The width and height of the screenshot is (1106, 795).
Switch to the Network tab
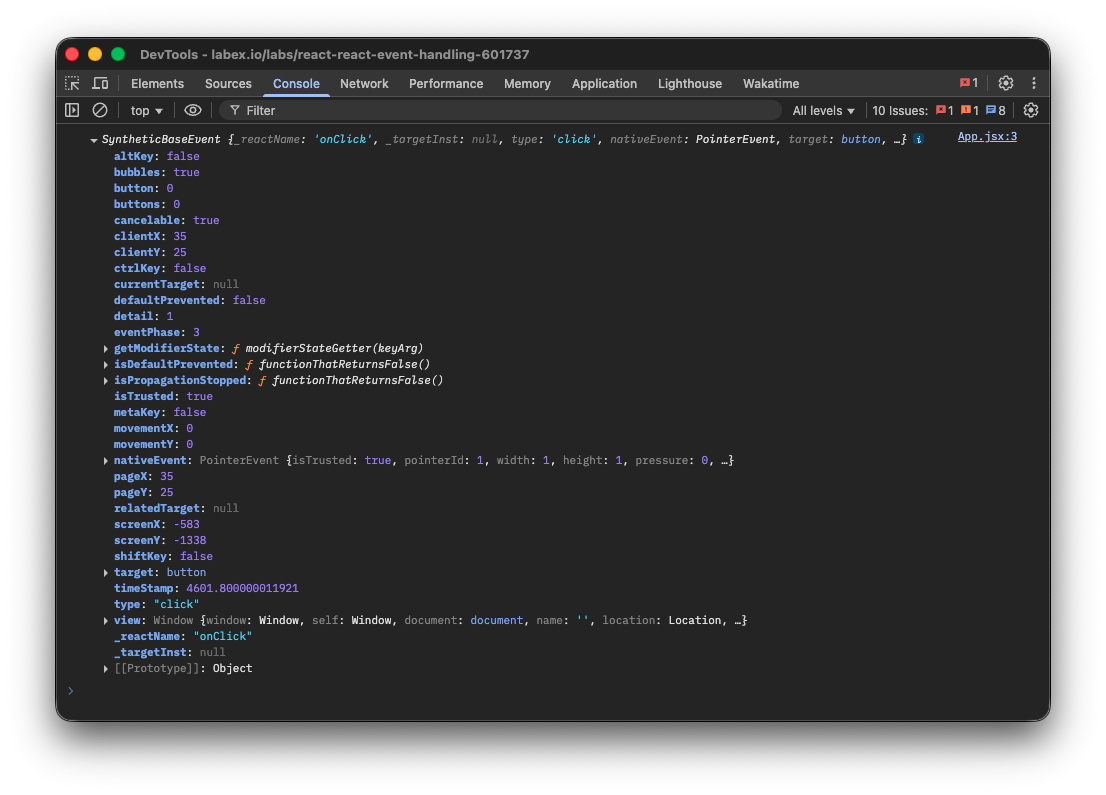(x=364, y=83)
